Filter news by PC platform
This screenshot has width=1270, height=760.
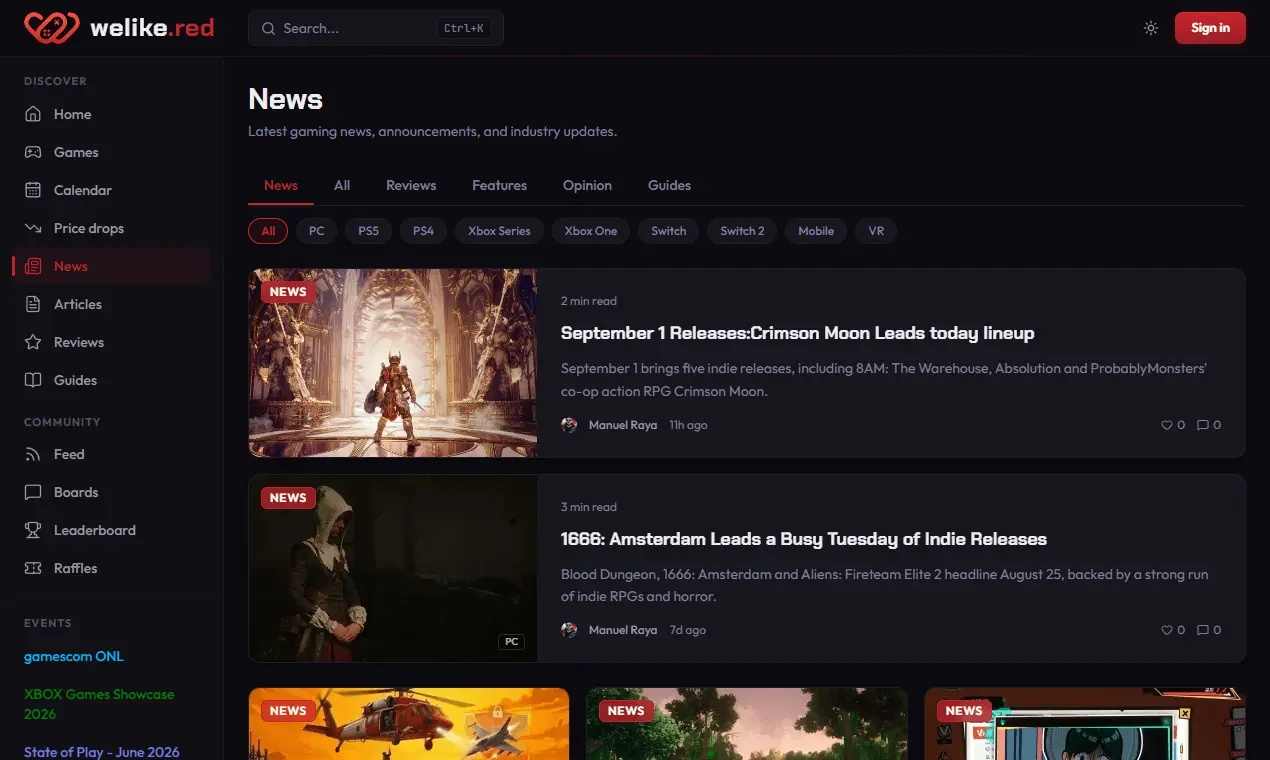317,231
